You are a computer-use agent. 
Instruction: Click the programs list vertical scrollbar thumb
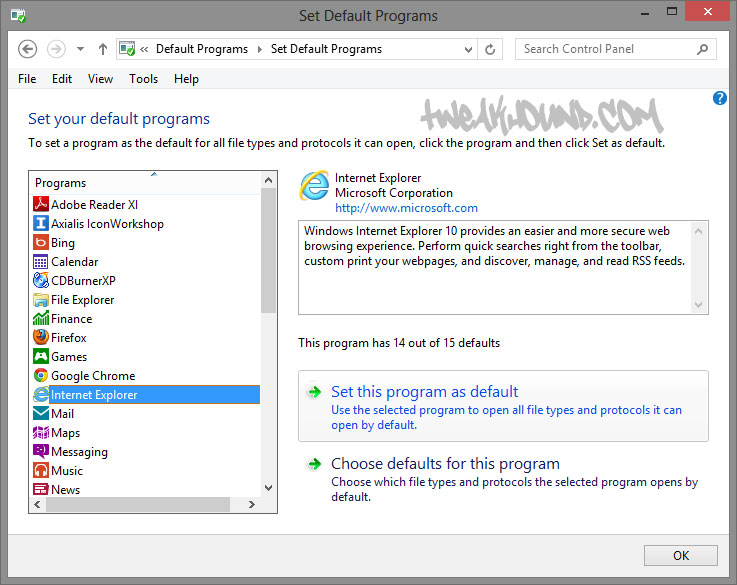pyautogui.click(x=268, y=250)
